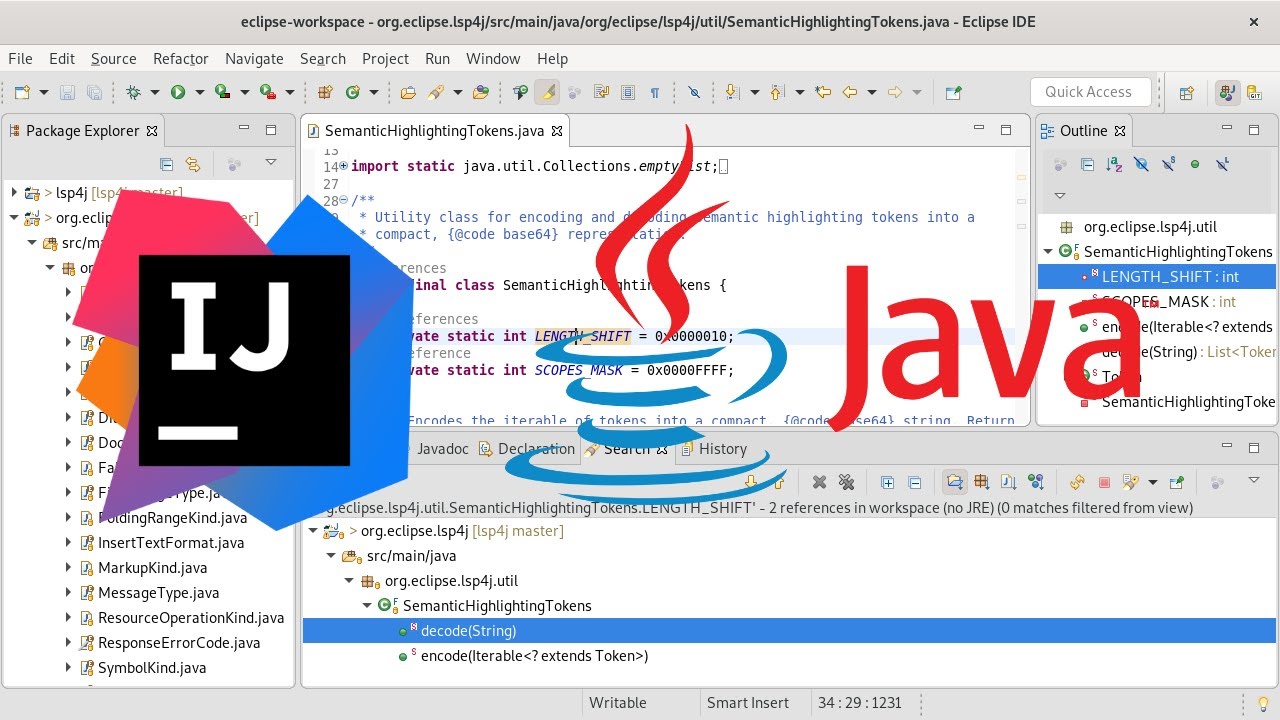Toggle Group by Project in Search view
This screenshot has height=720, width=1280.
pyautogui.click(x=955, y=482)
